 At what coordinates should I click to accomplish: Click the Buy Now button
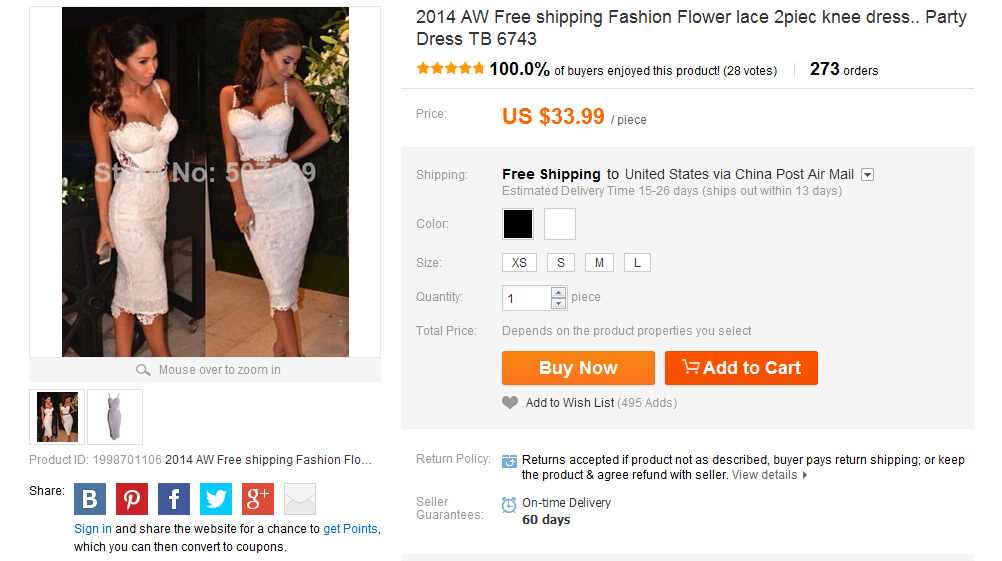(578, 368)
